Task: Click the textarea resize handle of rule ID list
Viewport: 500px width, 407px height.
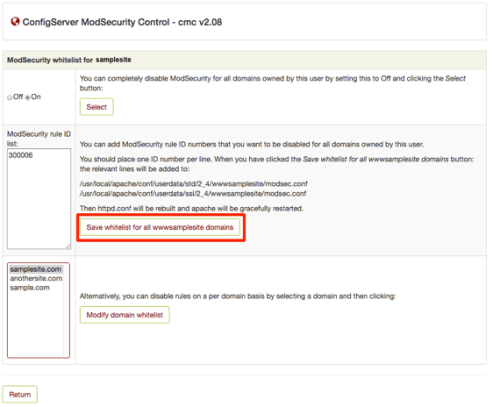Action: (x=68, y=246)
